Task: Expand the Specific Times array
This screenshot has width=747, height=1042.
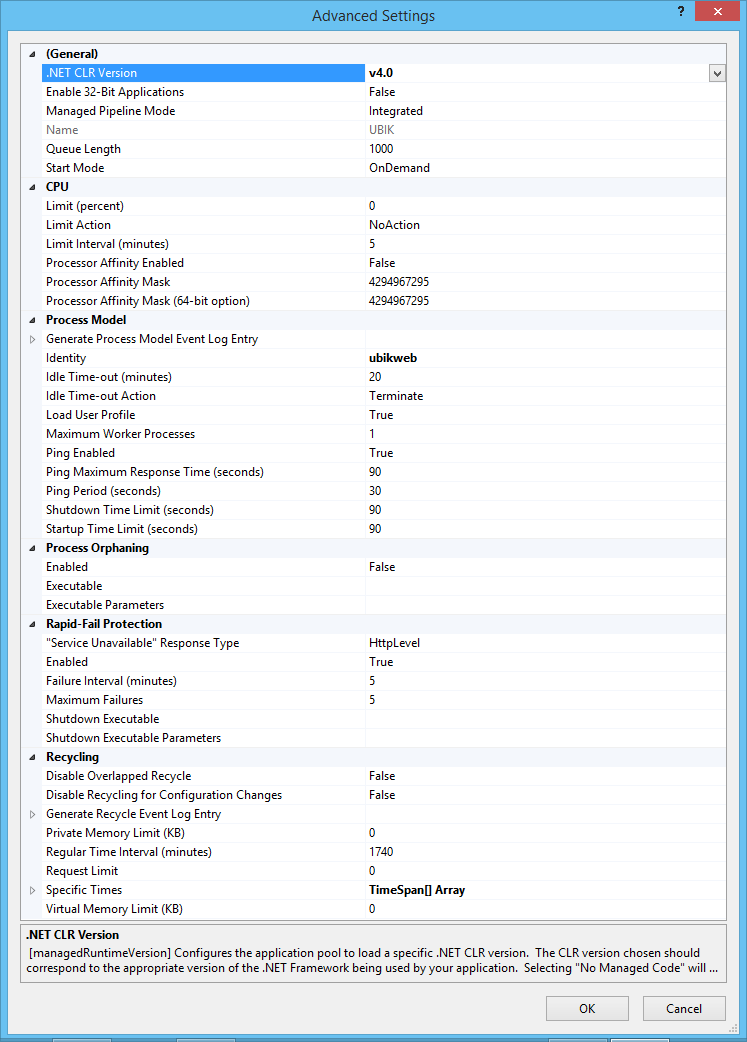Action: (32, 890)
